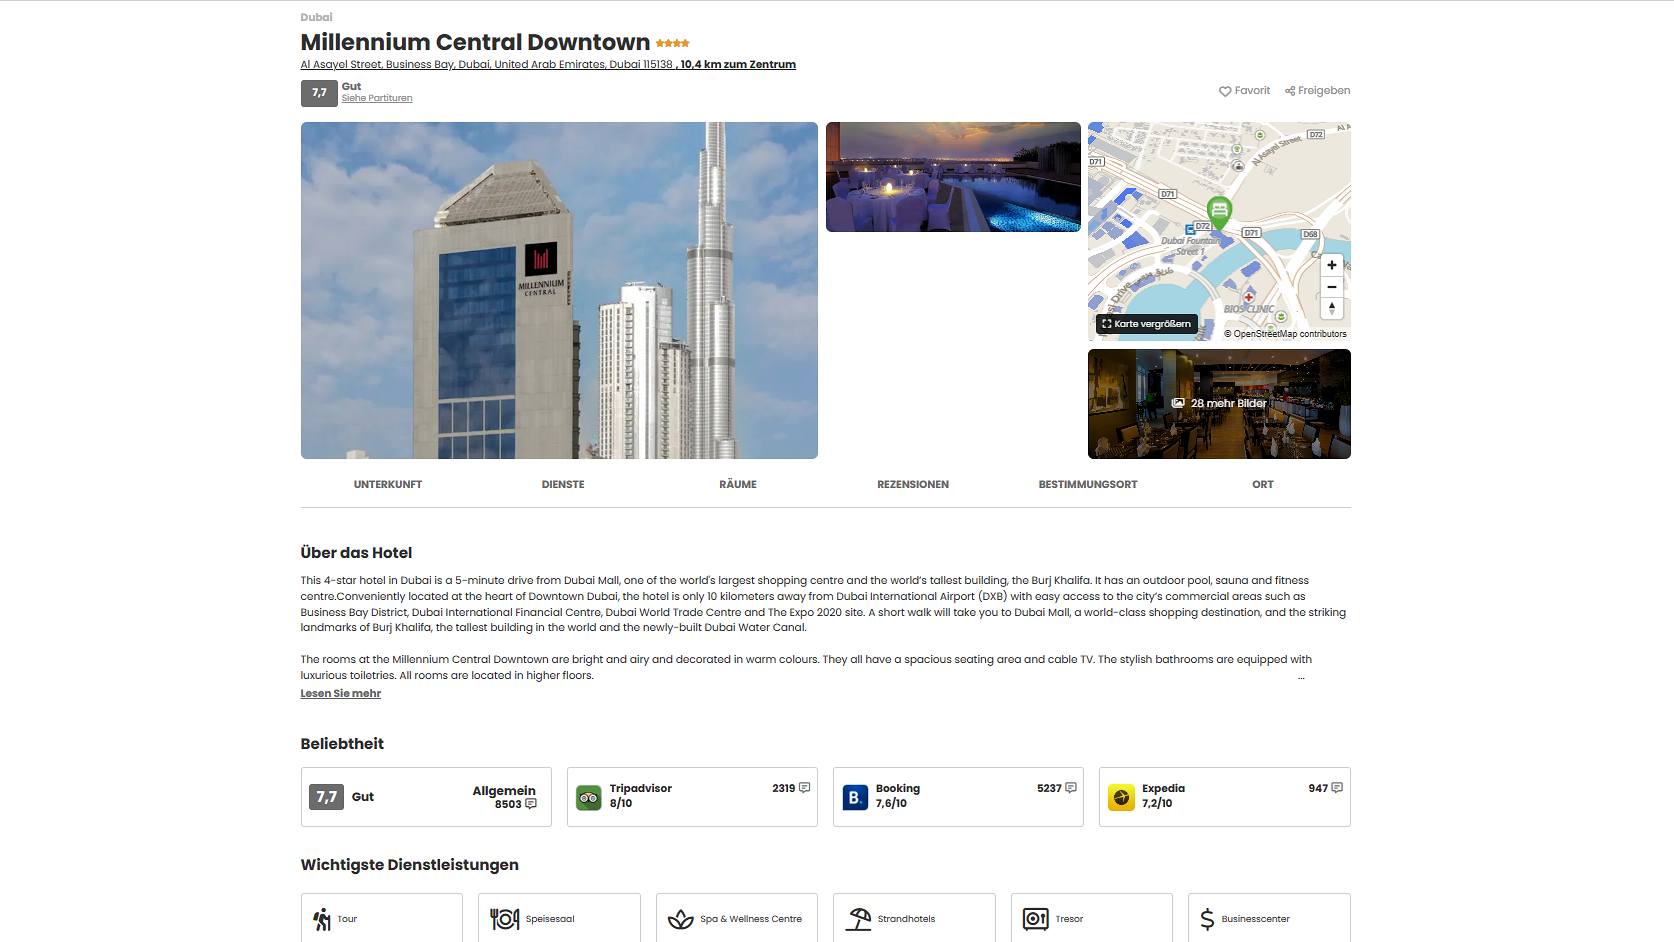Zoom in the map with plus button
This screenshot has width=1674, height=942.
pyautogui.click(x=1332, y=265)
